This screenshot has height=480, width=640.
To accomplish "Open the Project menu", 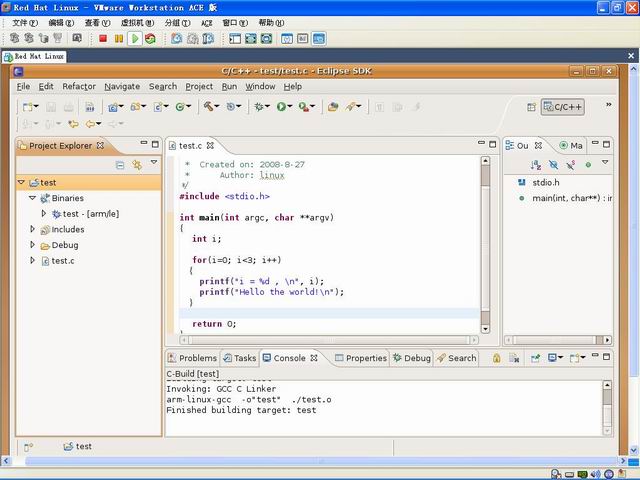I will (199, 87).
